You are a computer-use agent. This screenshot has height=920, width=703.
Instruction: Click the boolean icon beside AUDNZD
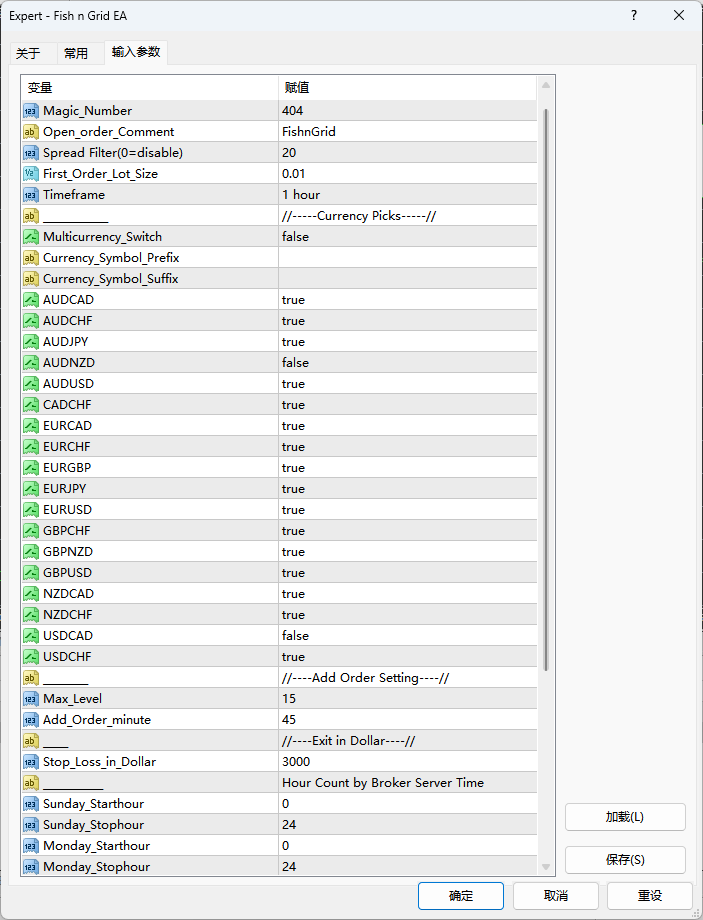31,363
